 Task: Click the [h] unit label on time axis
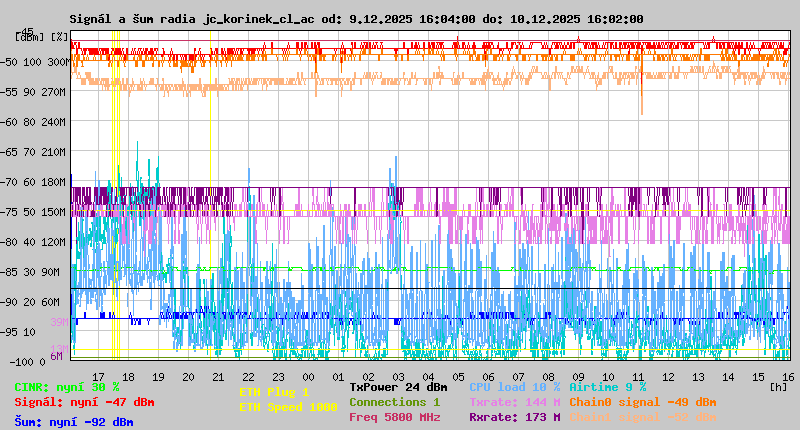pos(778,386)
